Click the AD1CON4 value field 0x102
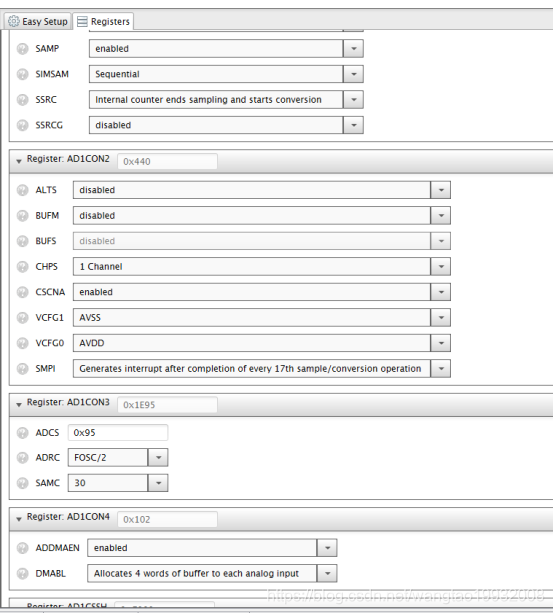 coord(167,519)
